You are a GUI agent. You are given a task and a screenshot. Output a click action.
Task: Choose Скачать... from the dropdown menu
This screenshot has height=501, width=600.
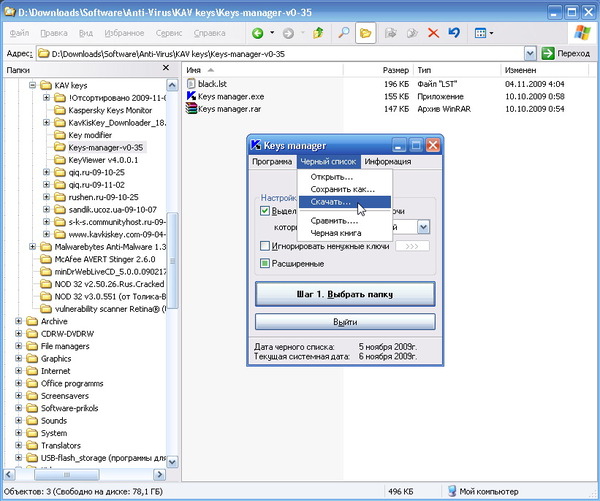[x=345, y=202]
